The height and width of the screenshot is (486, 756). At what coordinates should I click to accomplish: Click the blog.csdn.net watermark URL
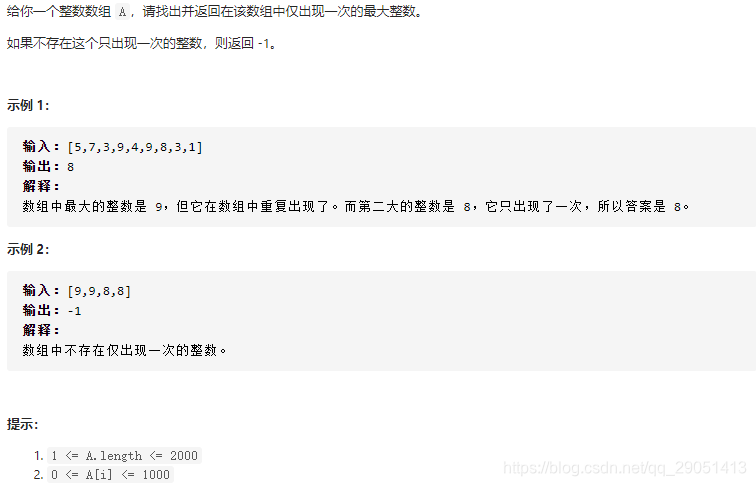click(624, 468)
